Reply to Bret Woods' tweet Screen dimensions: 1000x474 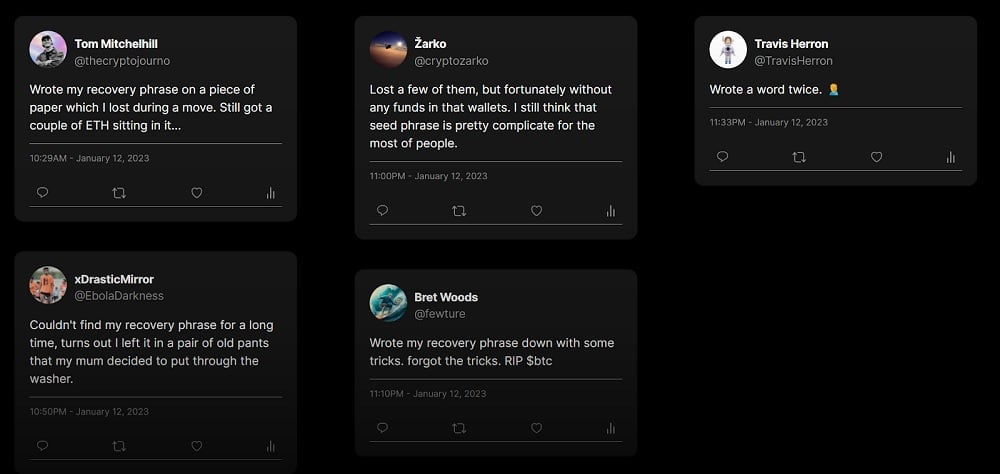pyautogui.click(x=382, y=428)
